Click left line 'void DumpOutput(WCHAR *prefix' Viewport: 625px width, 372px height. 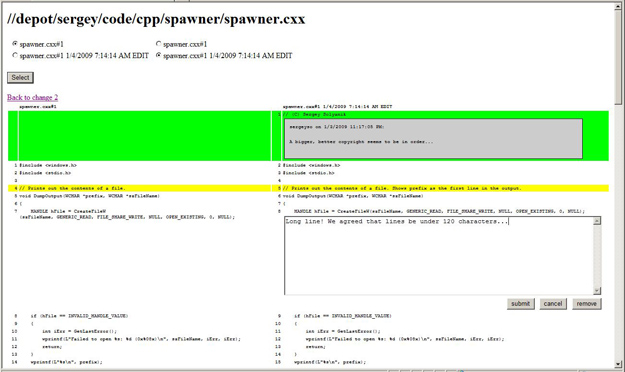pos(89,196)
